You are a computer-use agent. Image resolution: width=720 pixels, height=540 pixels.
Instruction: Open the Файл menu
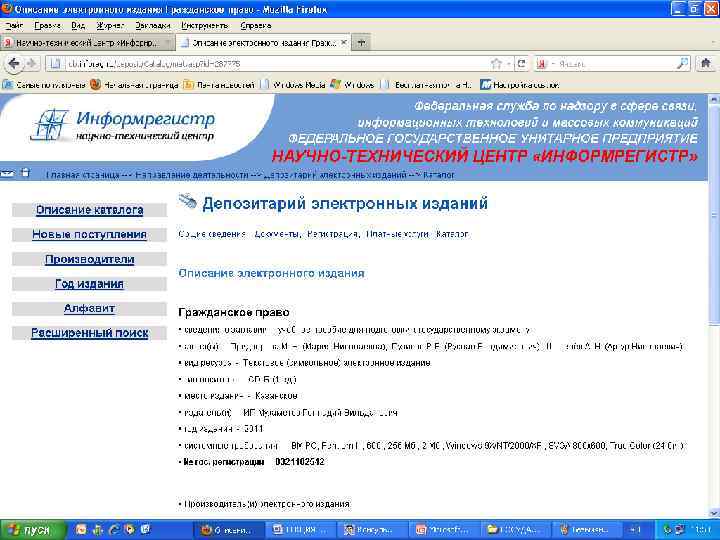point(14,26)
